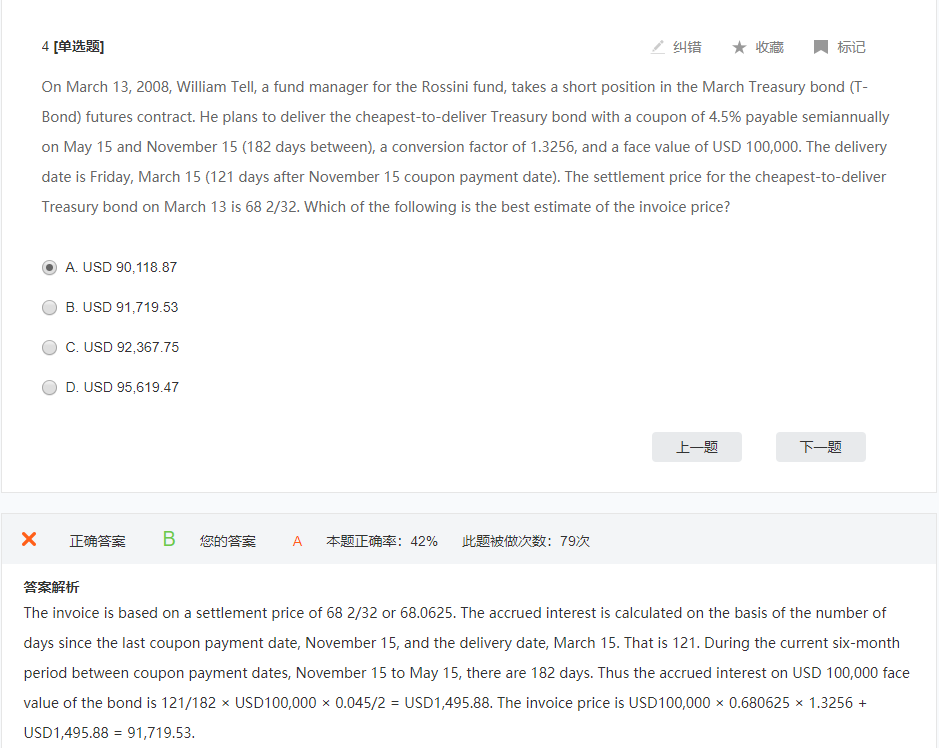Click the red X wrong-answer icon
This screenshot has height=748, width=939.
29,540
